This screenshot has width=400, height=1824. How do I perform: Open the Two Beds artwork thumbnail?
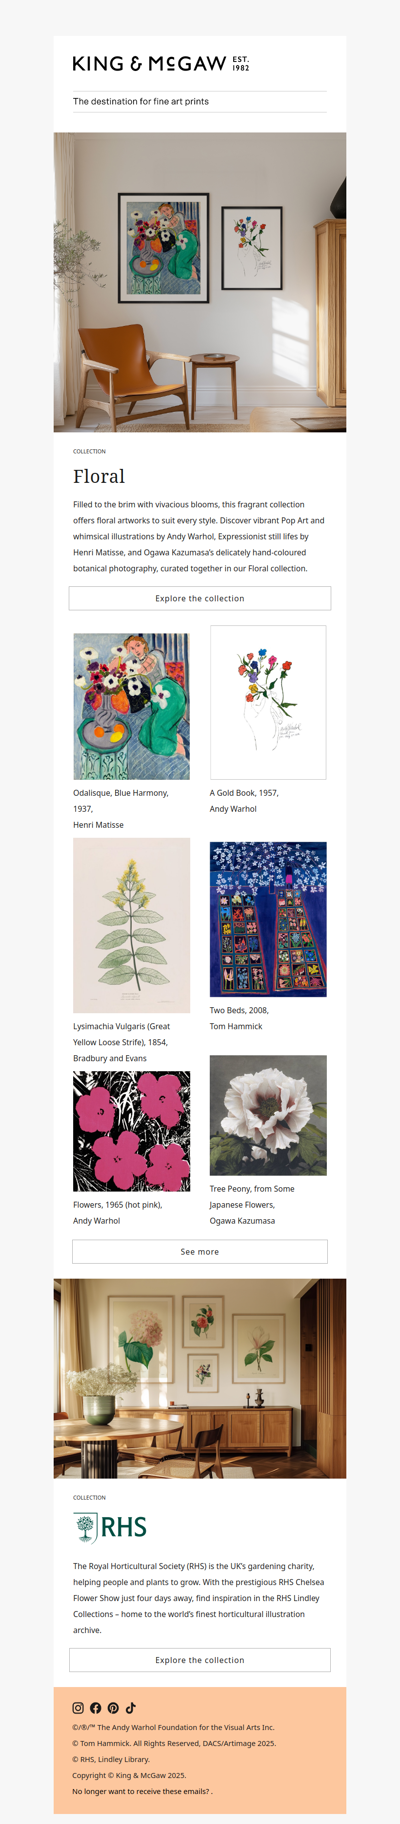[x=268, y=919]
